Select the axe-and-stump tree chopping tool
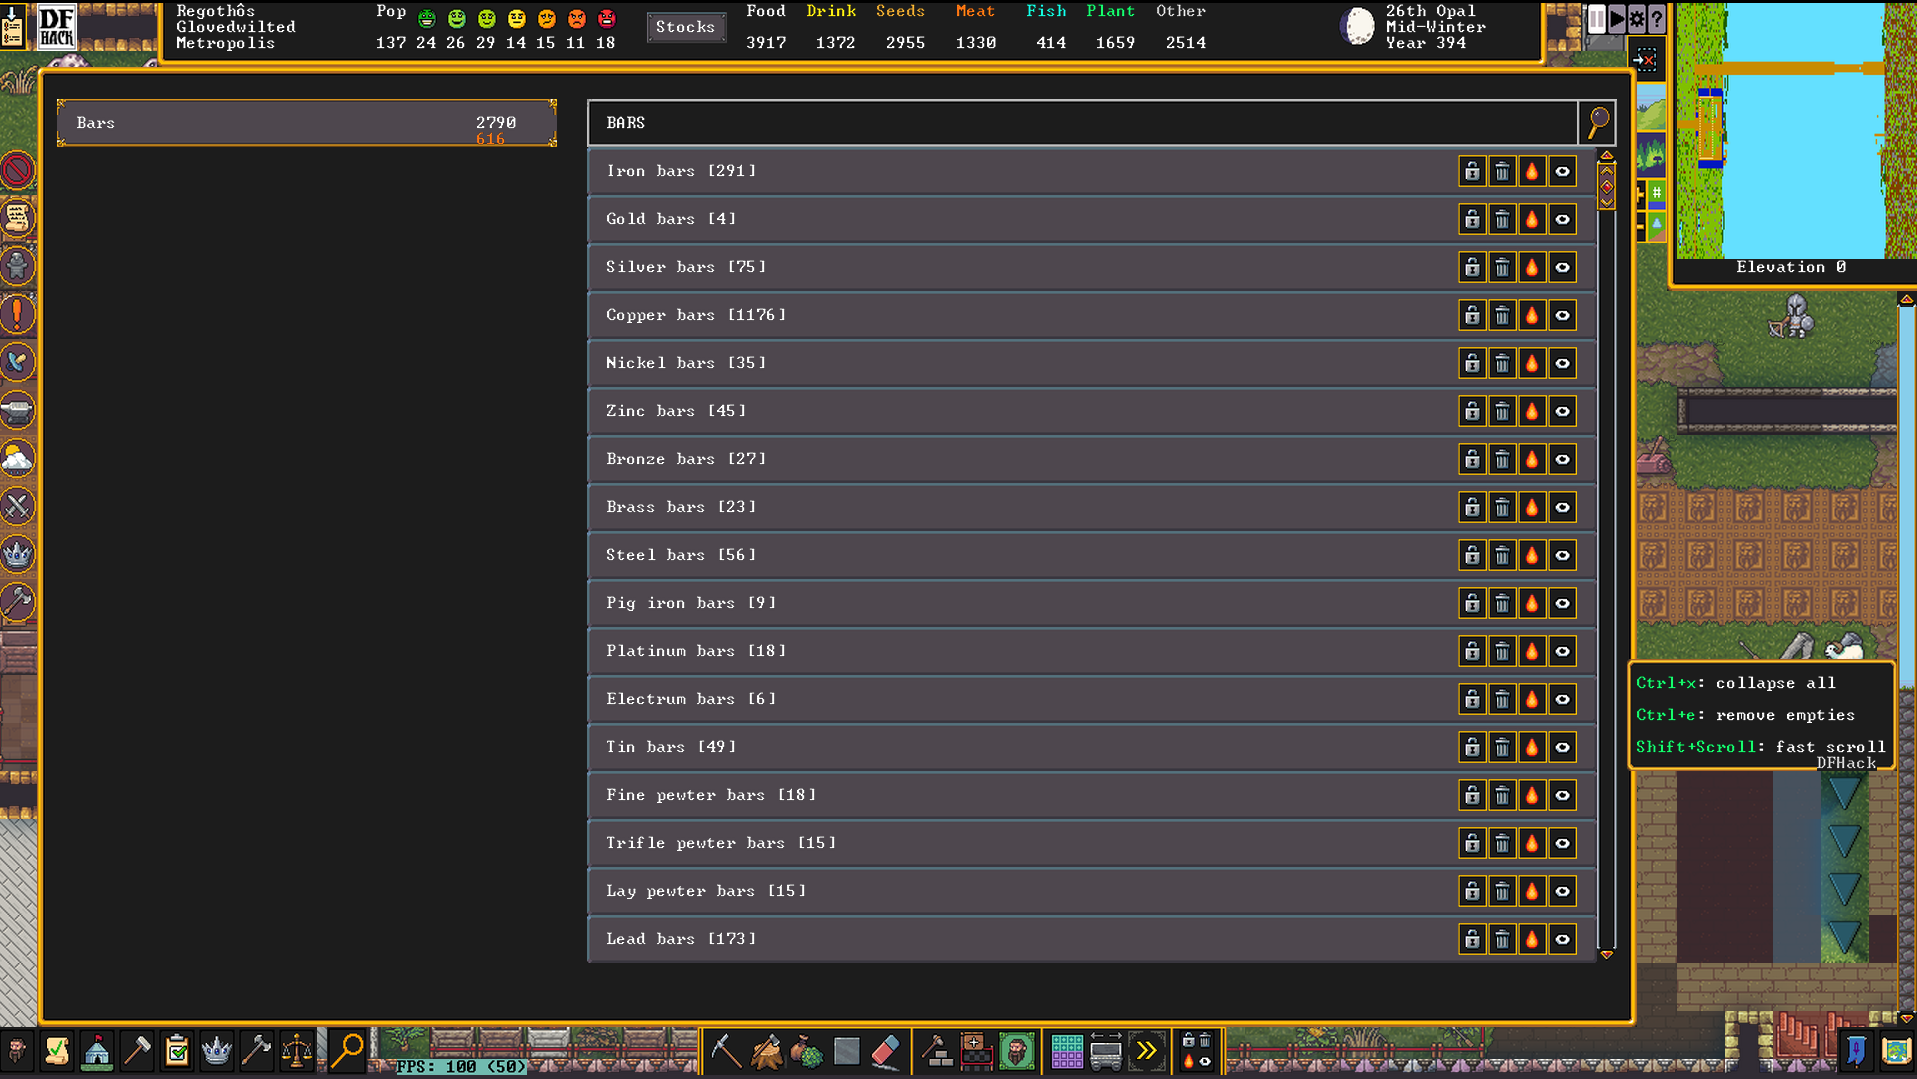The width and height of the screenshot is (1917, 1079). click(x=767, y=1051)
